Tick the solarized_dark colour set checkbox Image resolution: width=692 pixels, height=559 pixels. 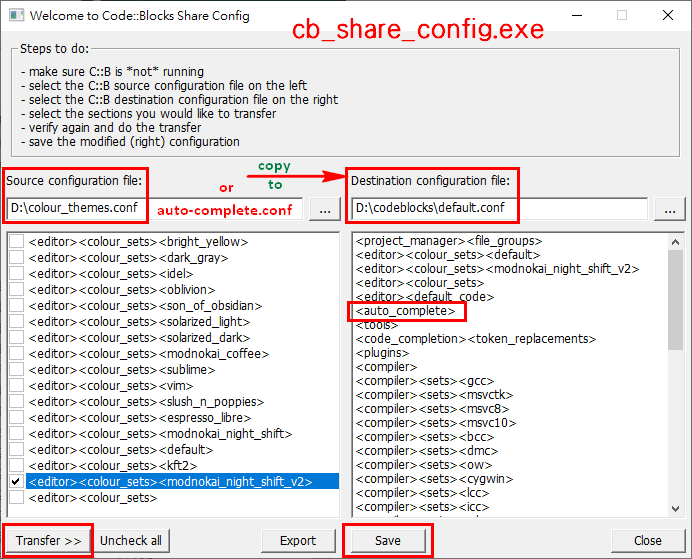[x=16, y=338]
